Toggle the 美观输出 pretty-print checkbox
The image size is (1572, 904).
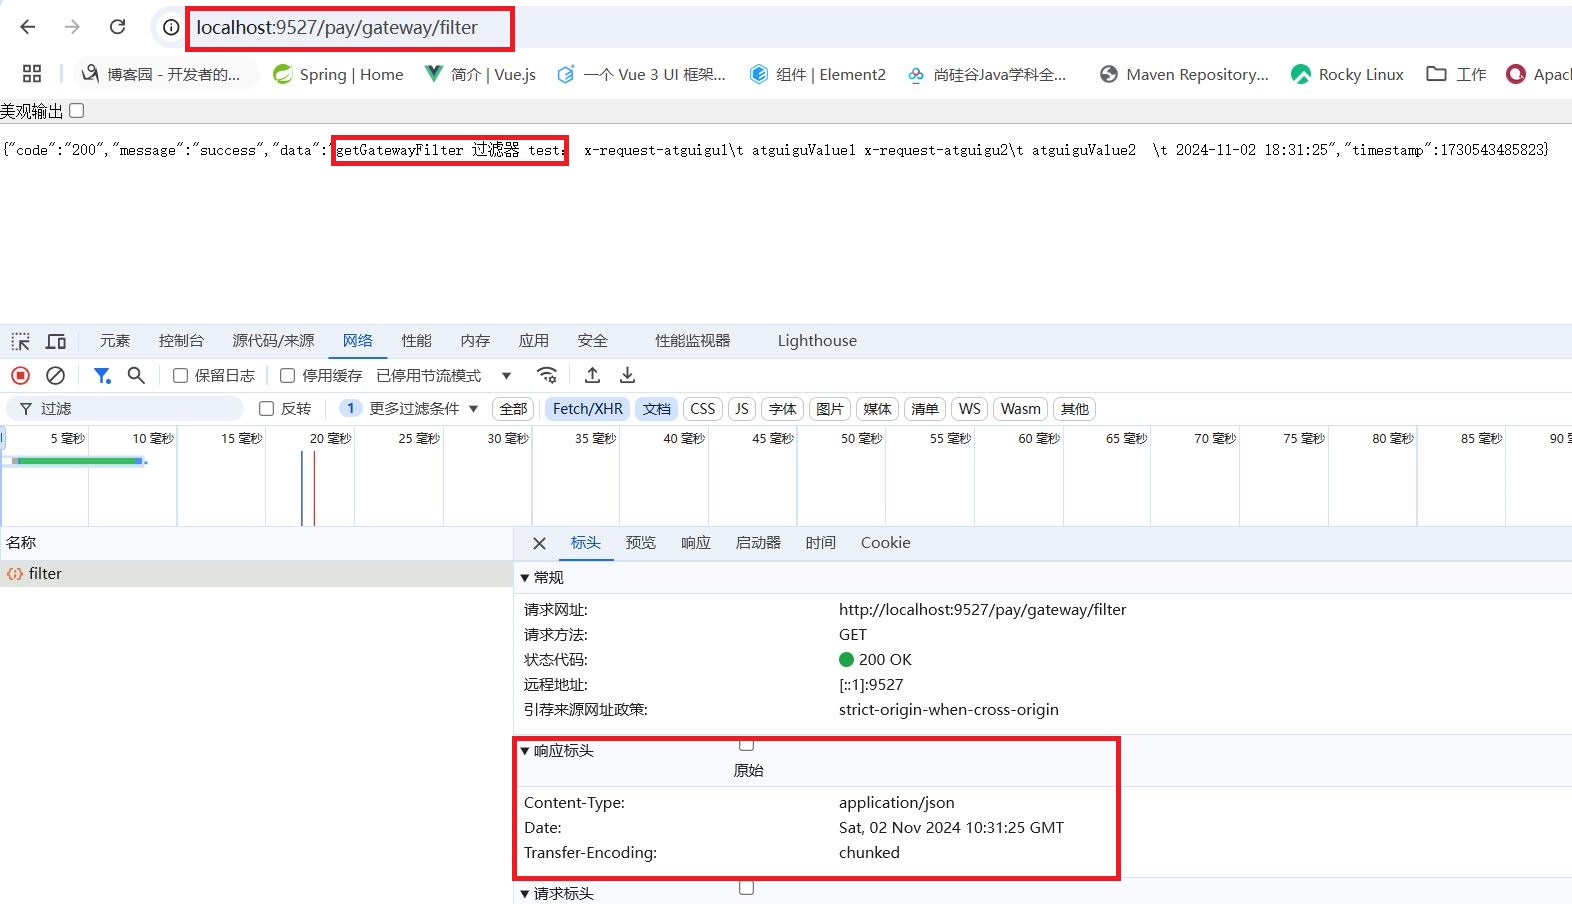coord(77,111)
